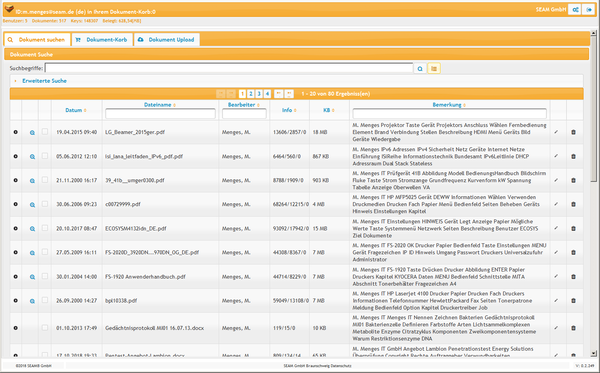Image resolution: width=600 pixels, height=373 pixels.
Task: Check the box for Gedächtnisprotokoll MI01 docx
Action: click(45, 327)
